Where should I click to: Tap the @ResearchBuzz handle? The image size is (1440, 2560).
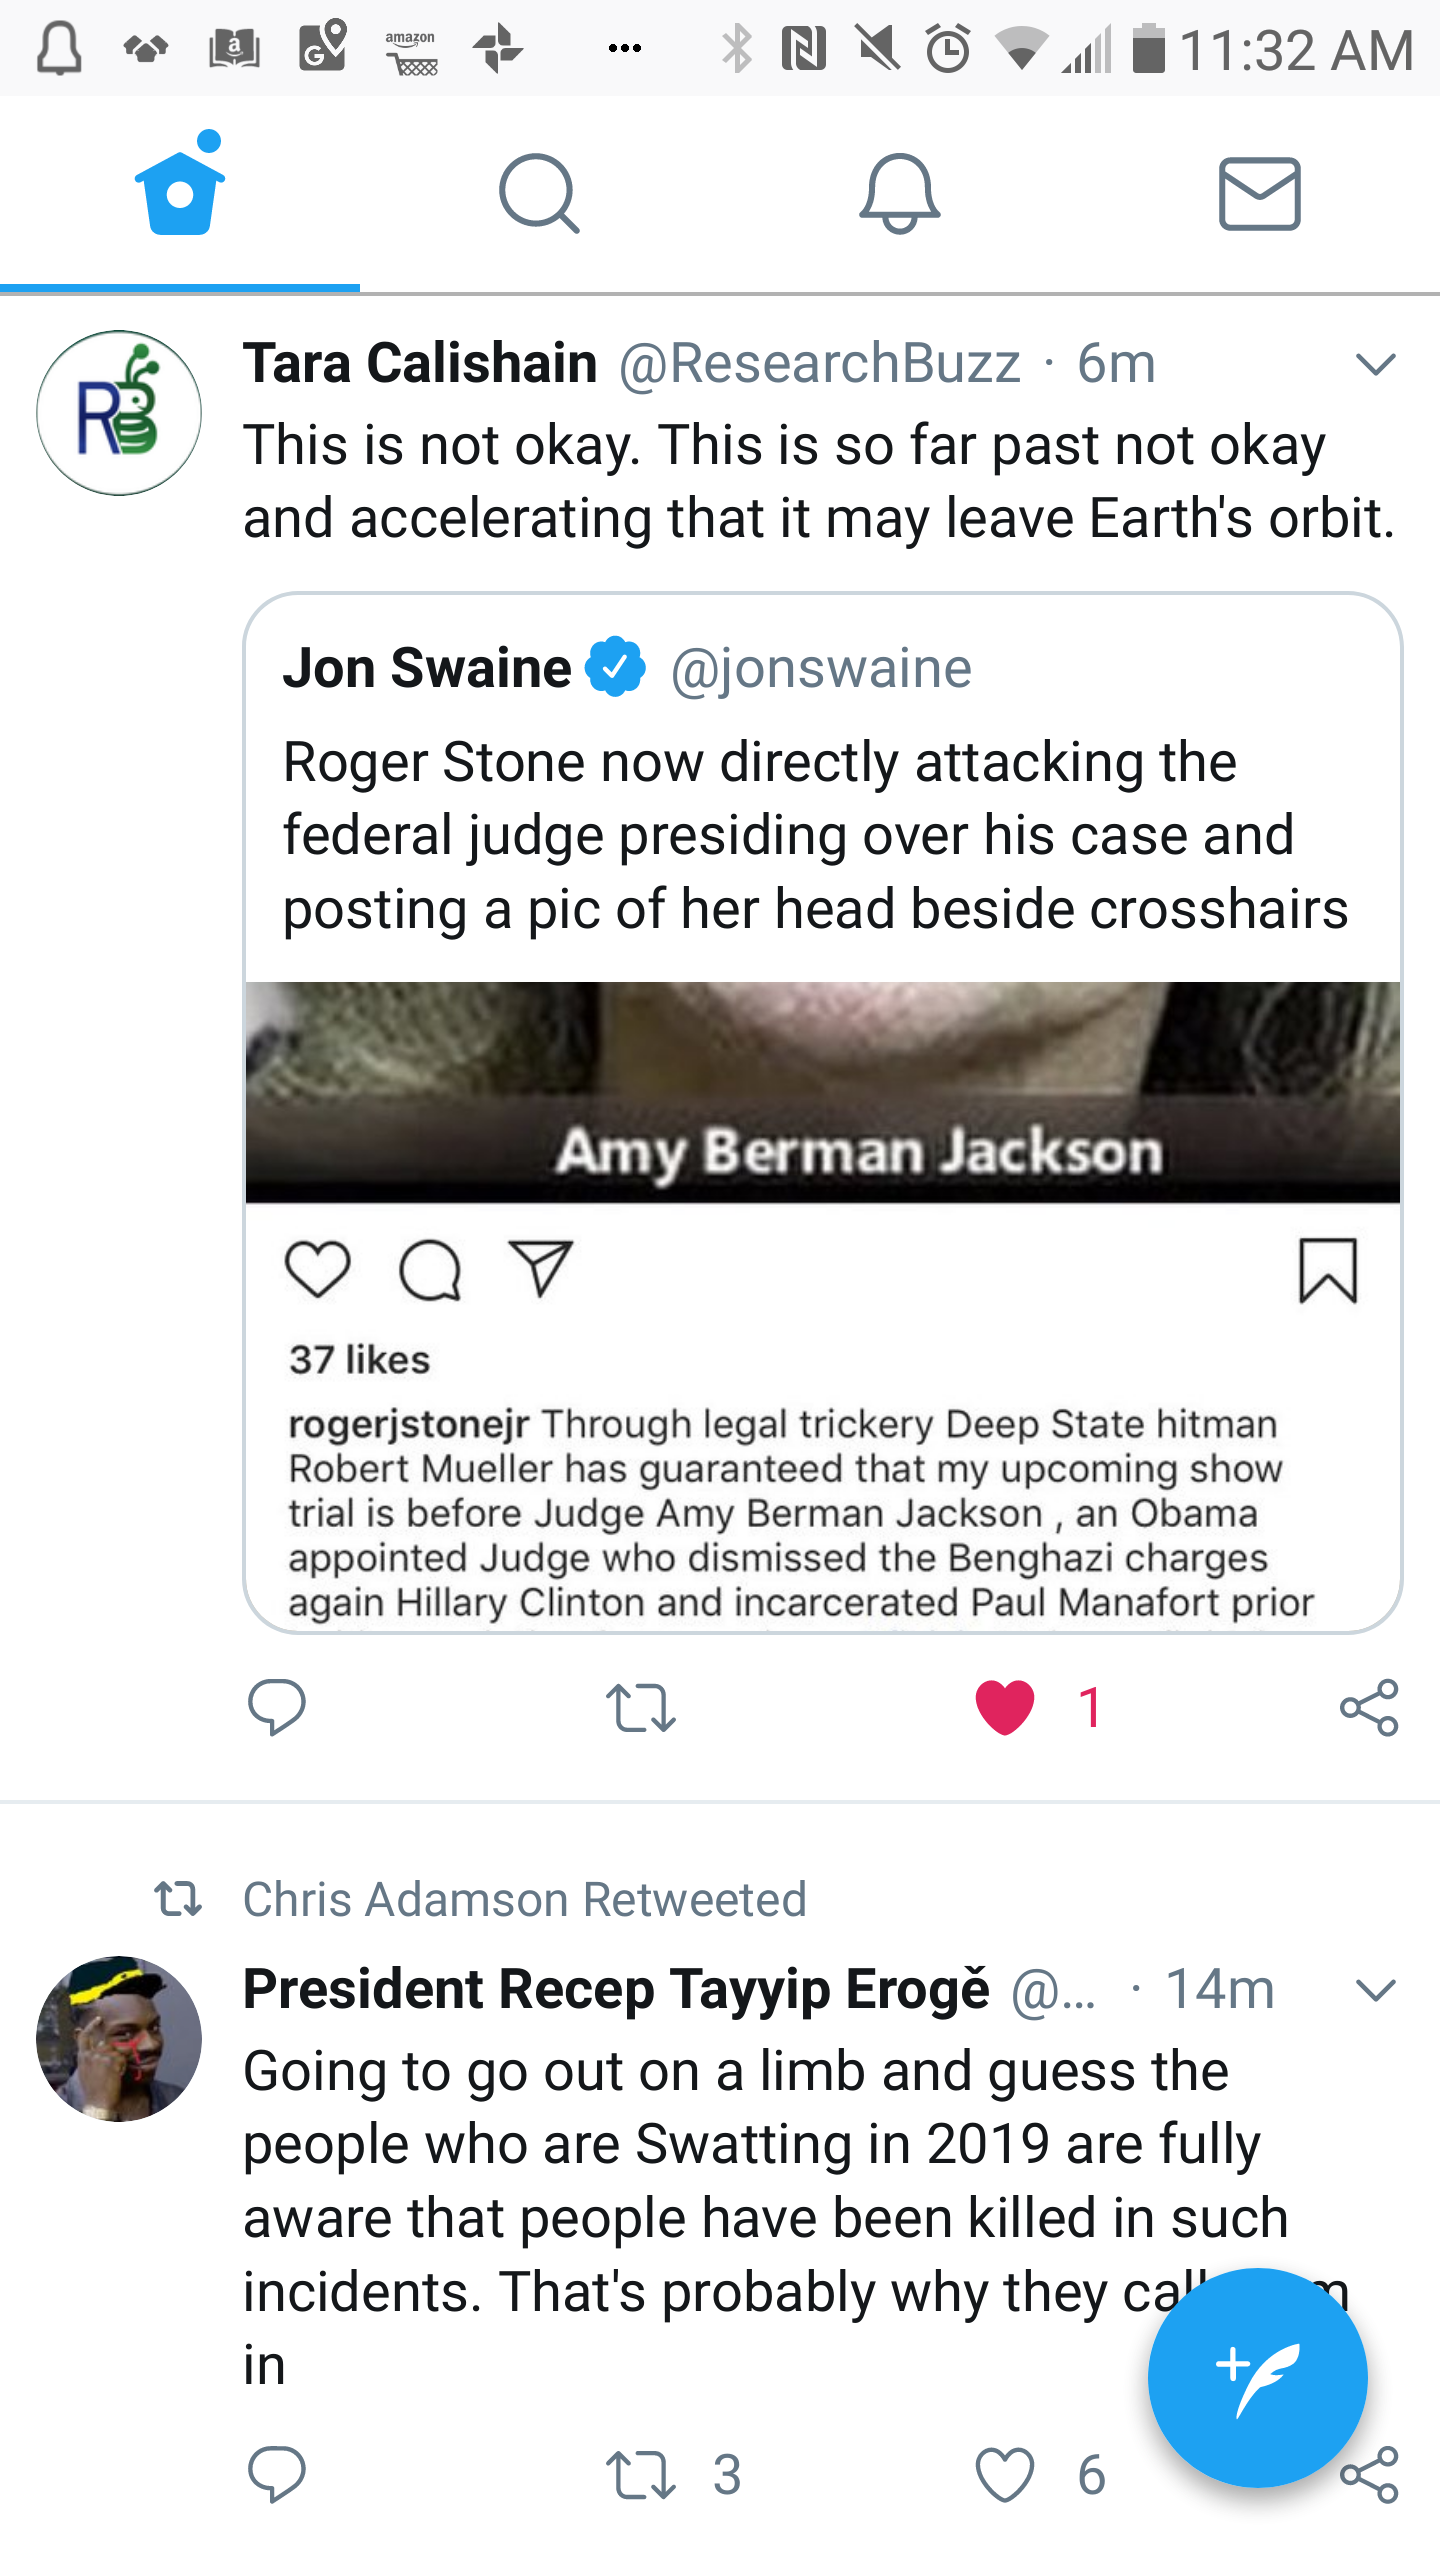pyautogui.click(x=820, y=363)
